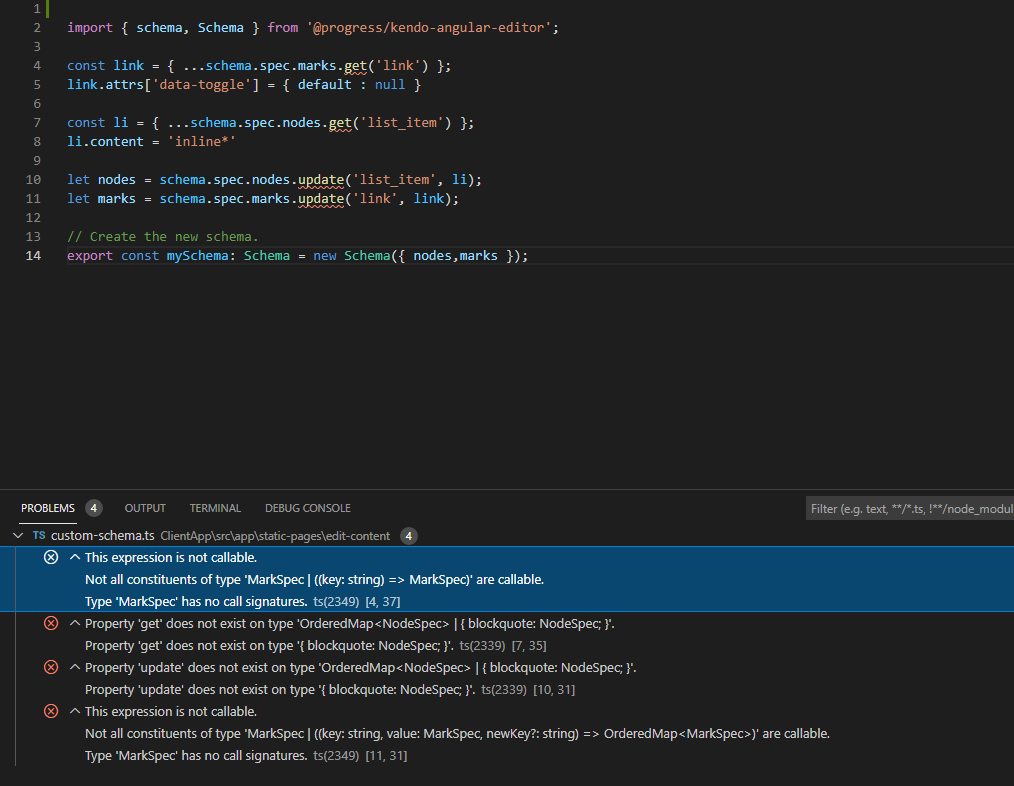Click the TS file icon for custom-schema.ts
The width and height of the screenshot is (1014, 786).
[x=39, y=536]
